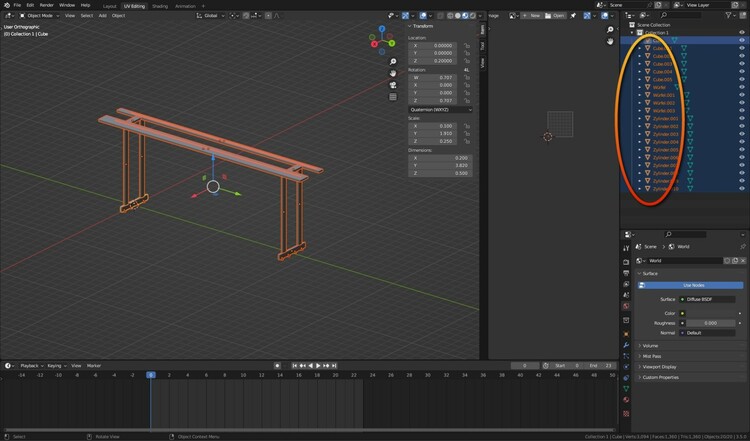The width and height of the screenshot is (750, 441).
Task: Toggle visibility of Würfel.001 in outliner
Action: [741, 95]
